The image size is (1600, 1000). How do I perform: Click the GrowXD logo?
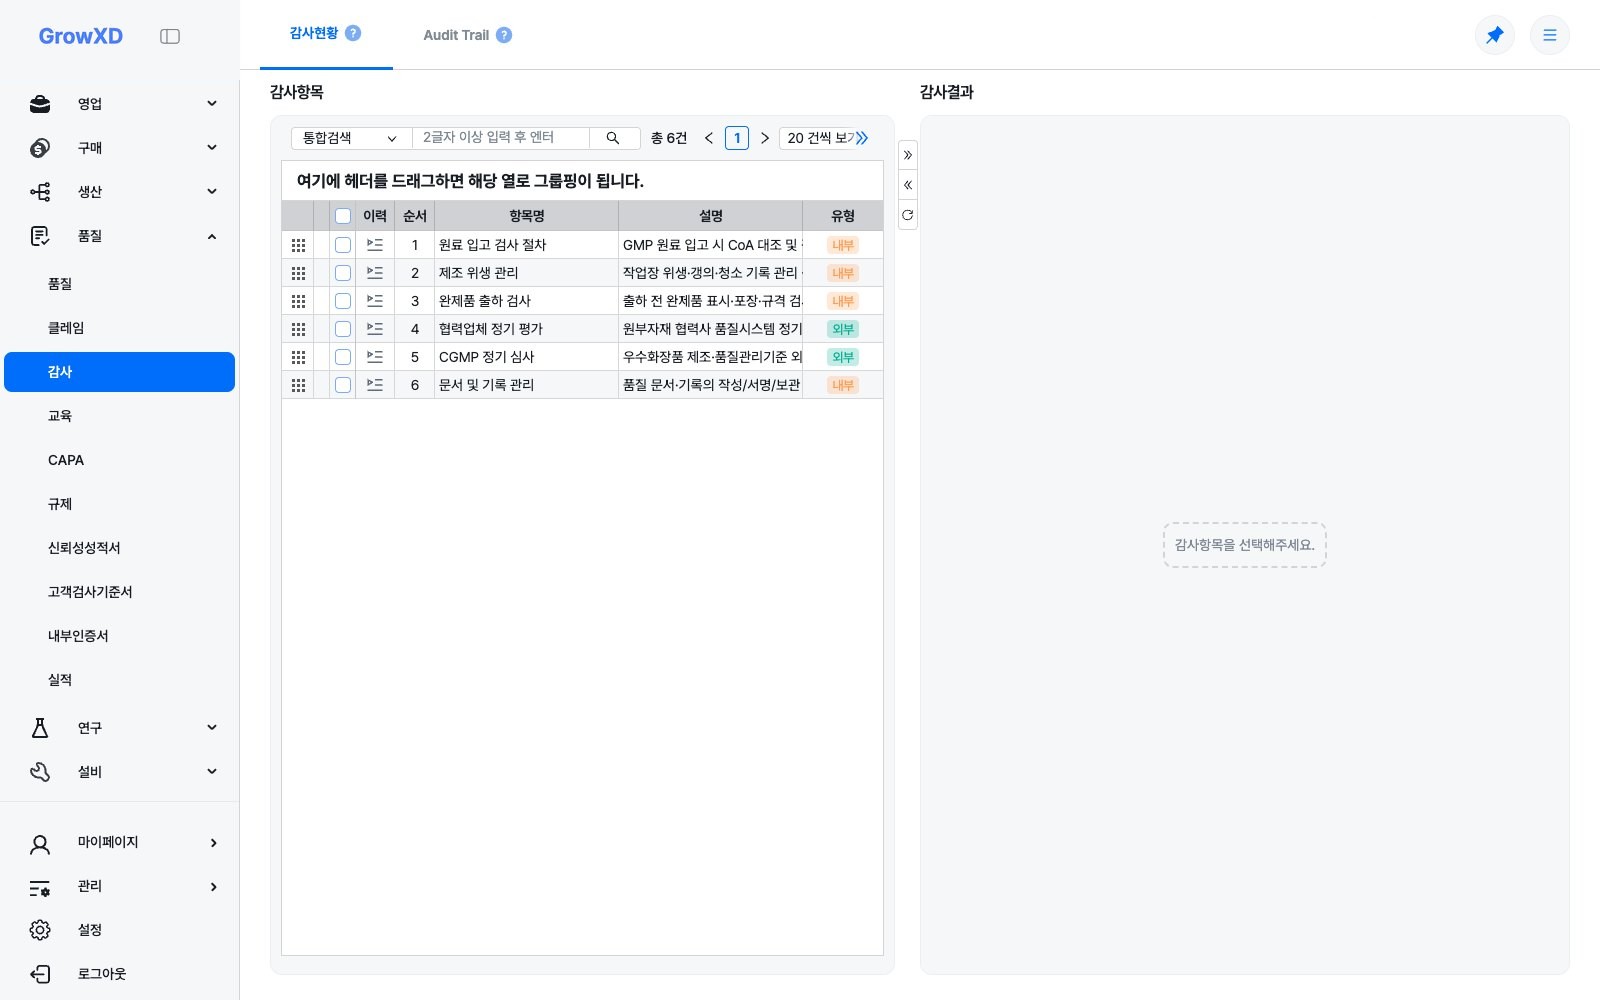[x=81, y=36]
